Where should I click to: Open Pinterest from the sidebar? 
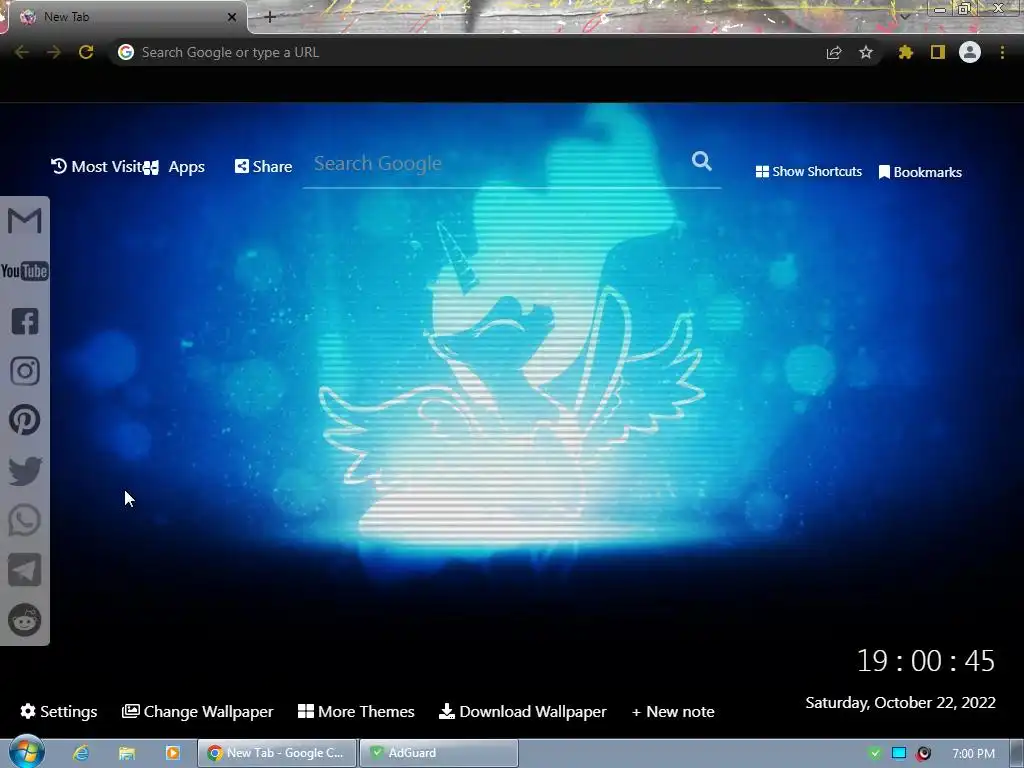[x=25, y=420]
